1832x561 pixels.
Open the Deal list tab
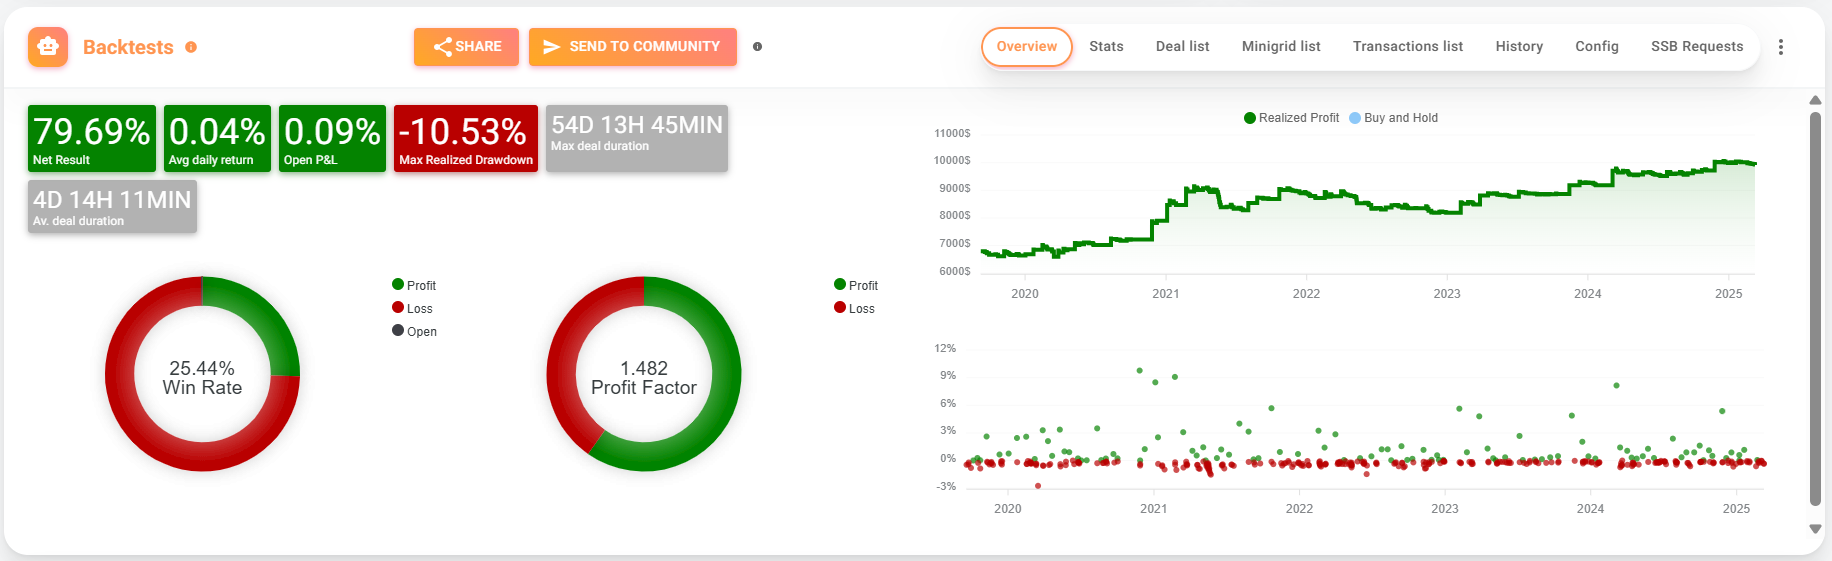[1182, 47]
